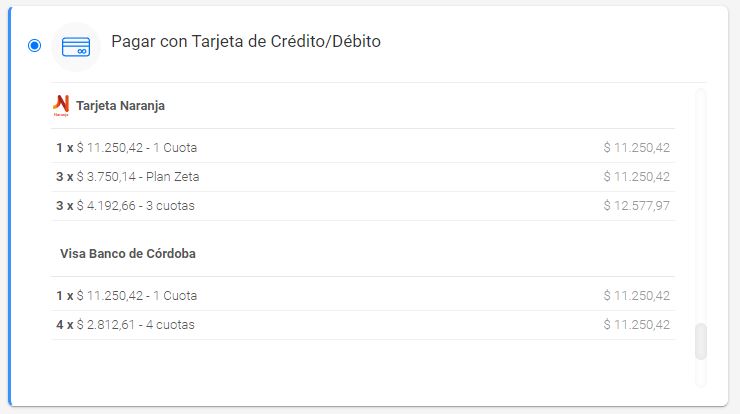
Task: Click the Tarjeta Naranja logo icon
Action: pyautogui.click(x=61, y=105)
